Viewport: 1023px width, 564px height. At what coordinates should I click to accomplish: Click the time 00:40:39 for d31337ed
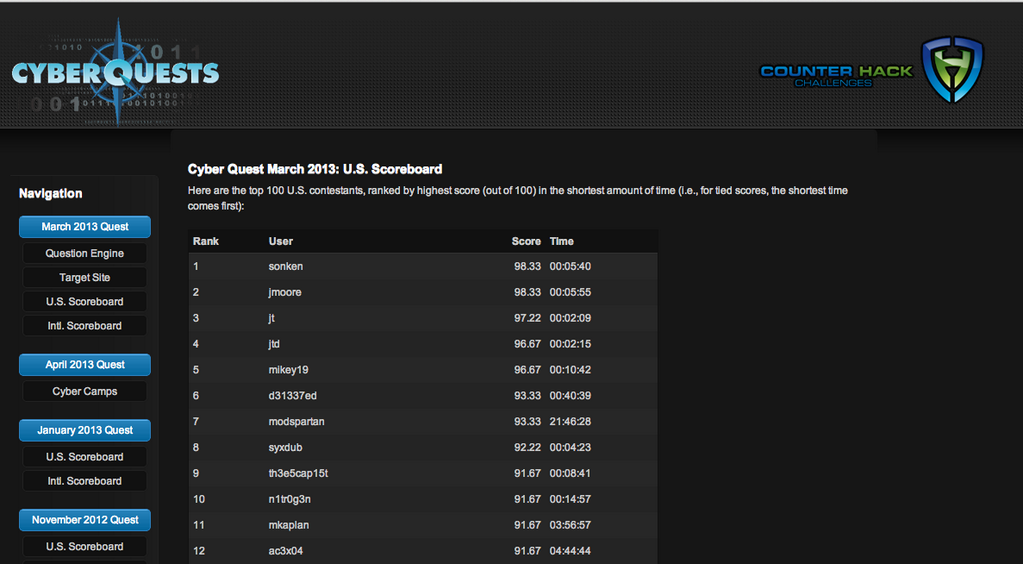coord(570,396)
